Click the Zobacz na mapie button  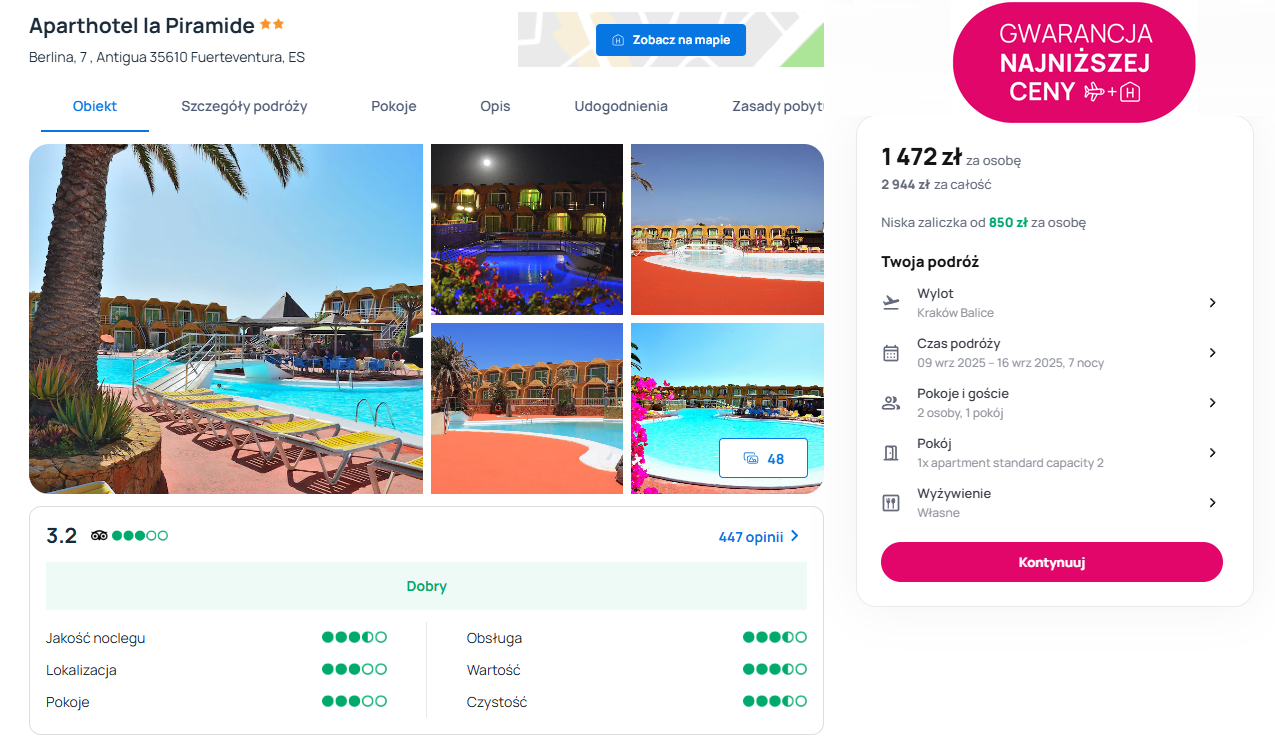point(671,40)
